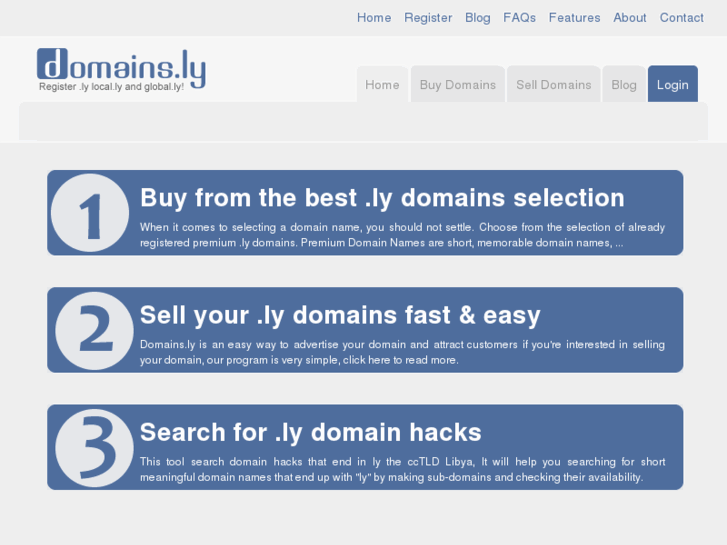
Task: Open the FAQs page
Action: (519, 18)
